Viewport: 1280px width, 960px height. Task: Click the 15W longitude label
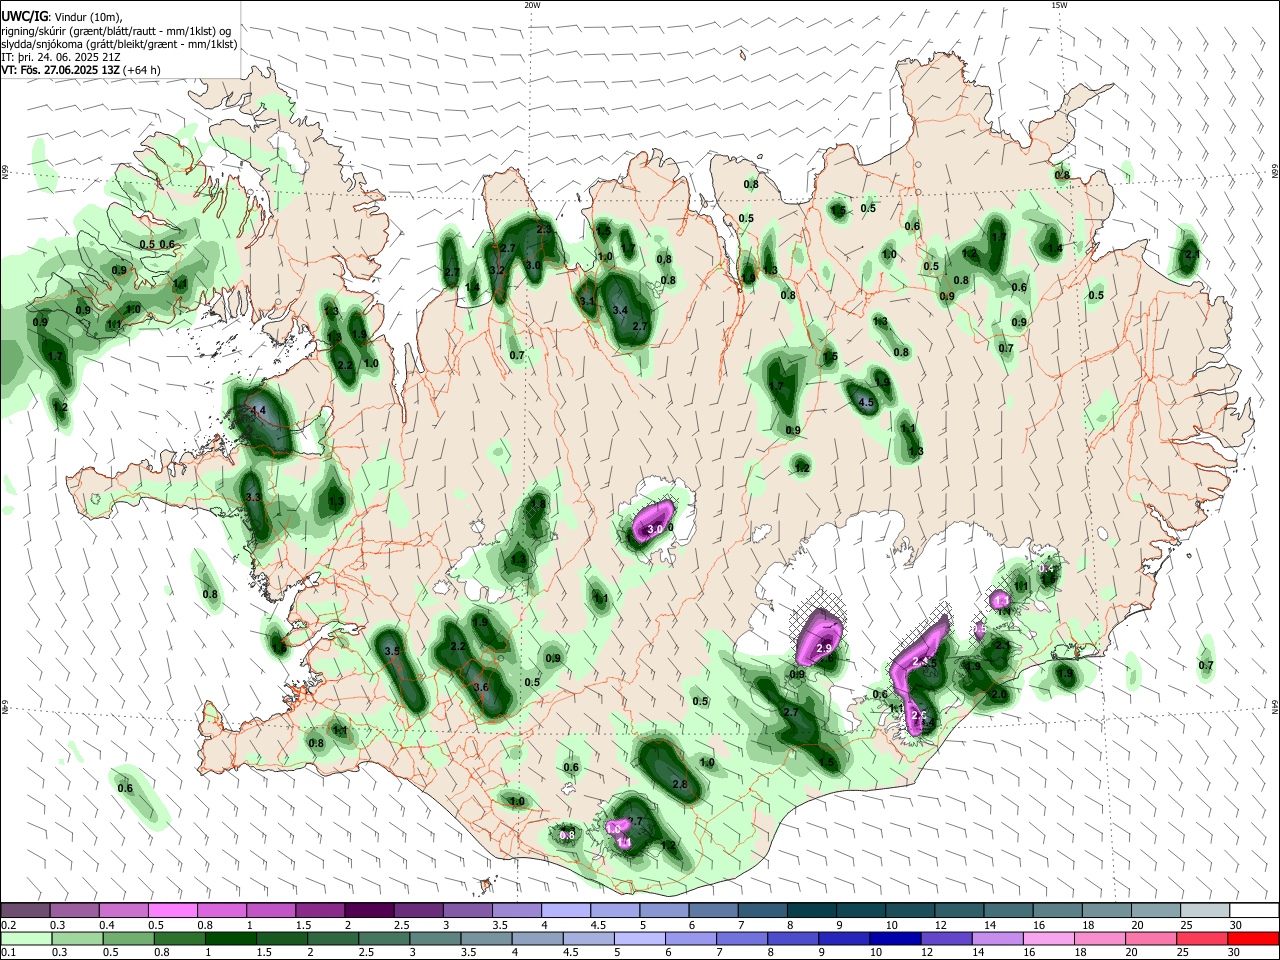coord(1059,5)
